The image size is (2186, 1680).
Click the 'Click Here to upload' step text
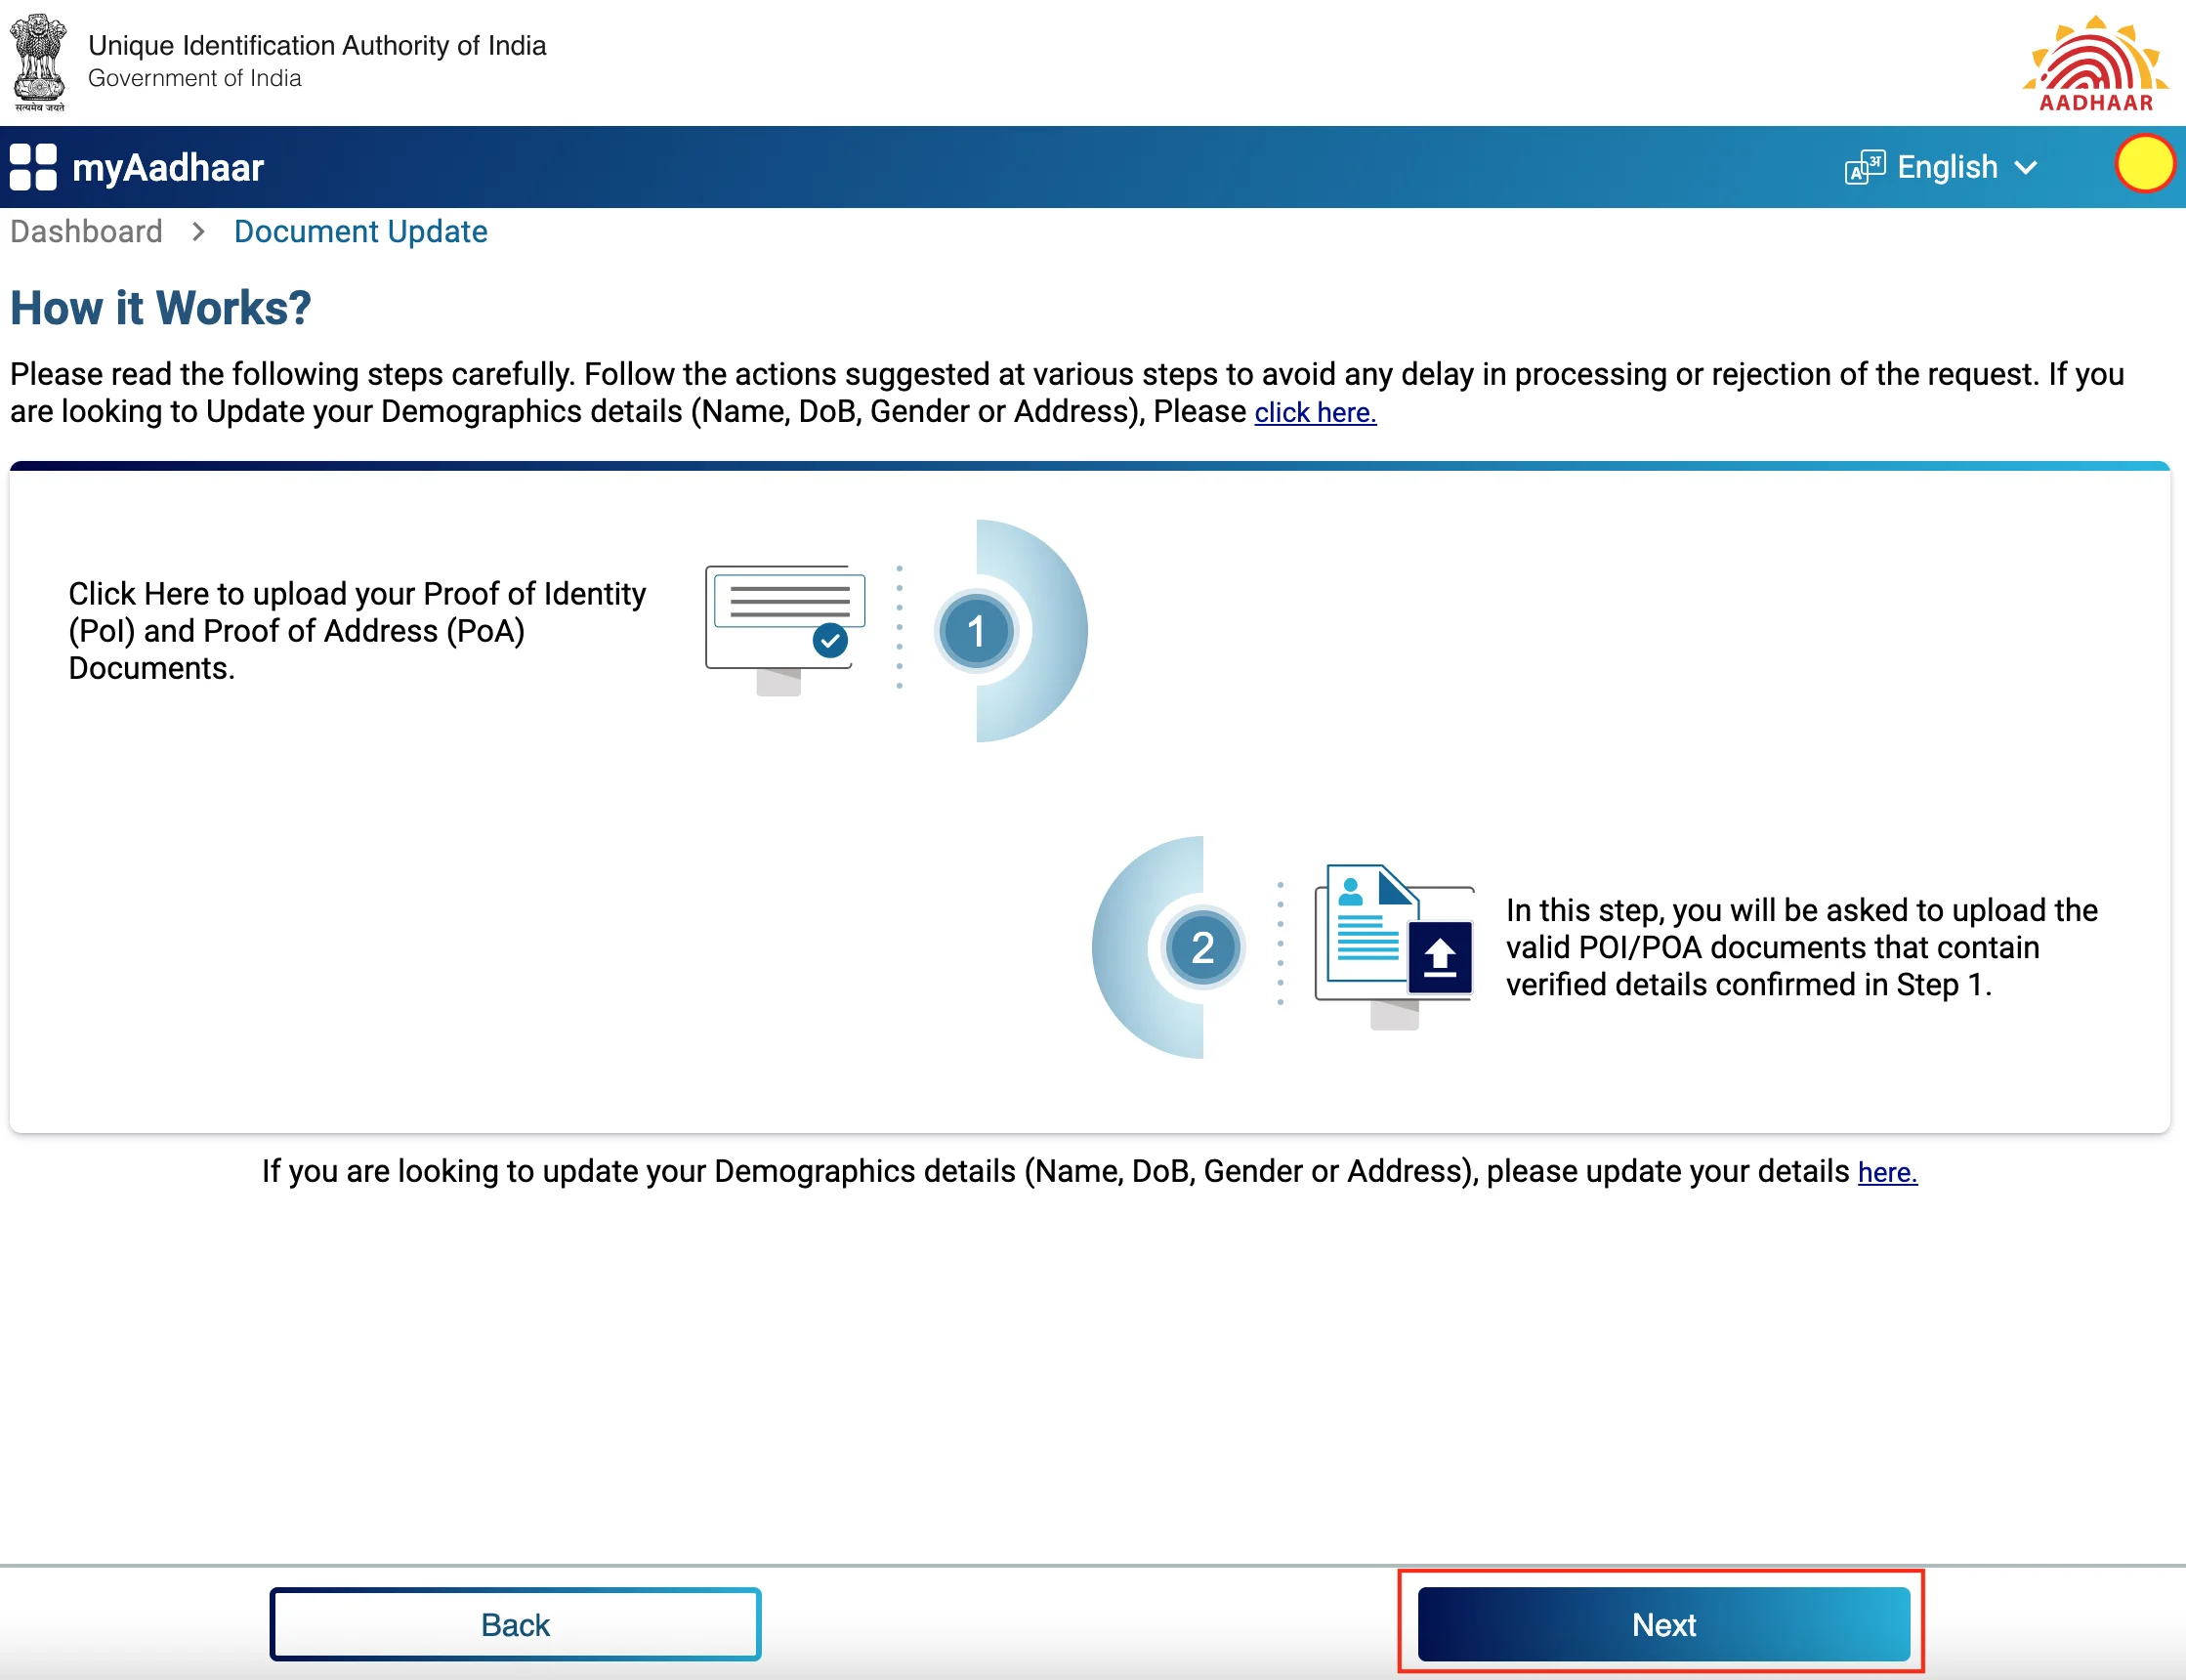357,631
